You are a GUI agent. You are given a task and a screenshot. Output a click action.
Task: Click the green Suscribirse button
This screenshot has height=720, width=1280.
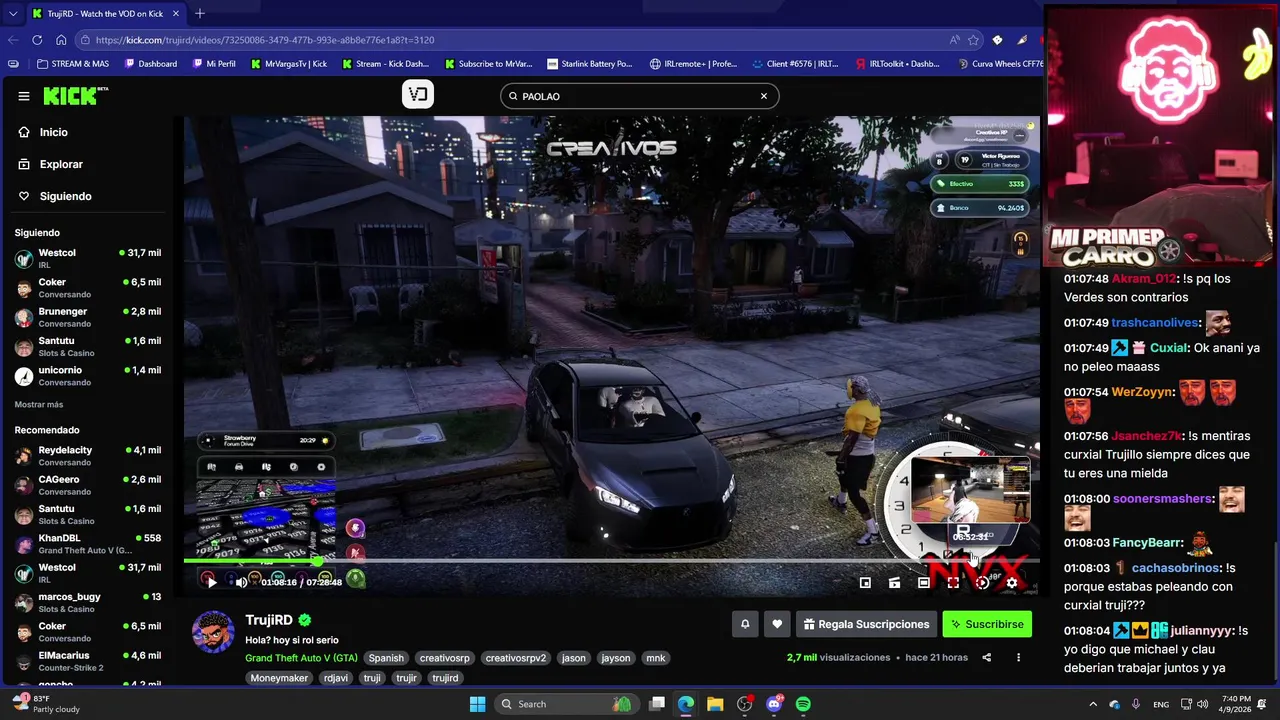click(987, 624)
